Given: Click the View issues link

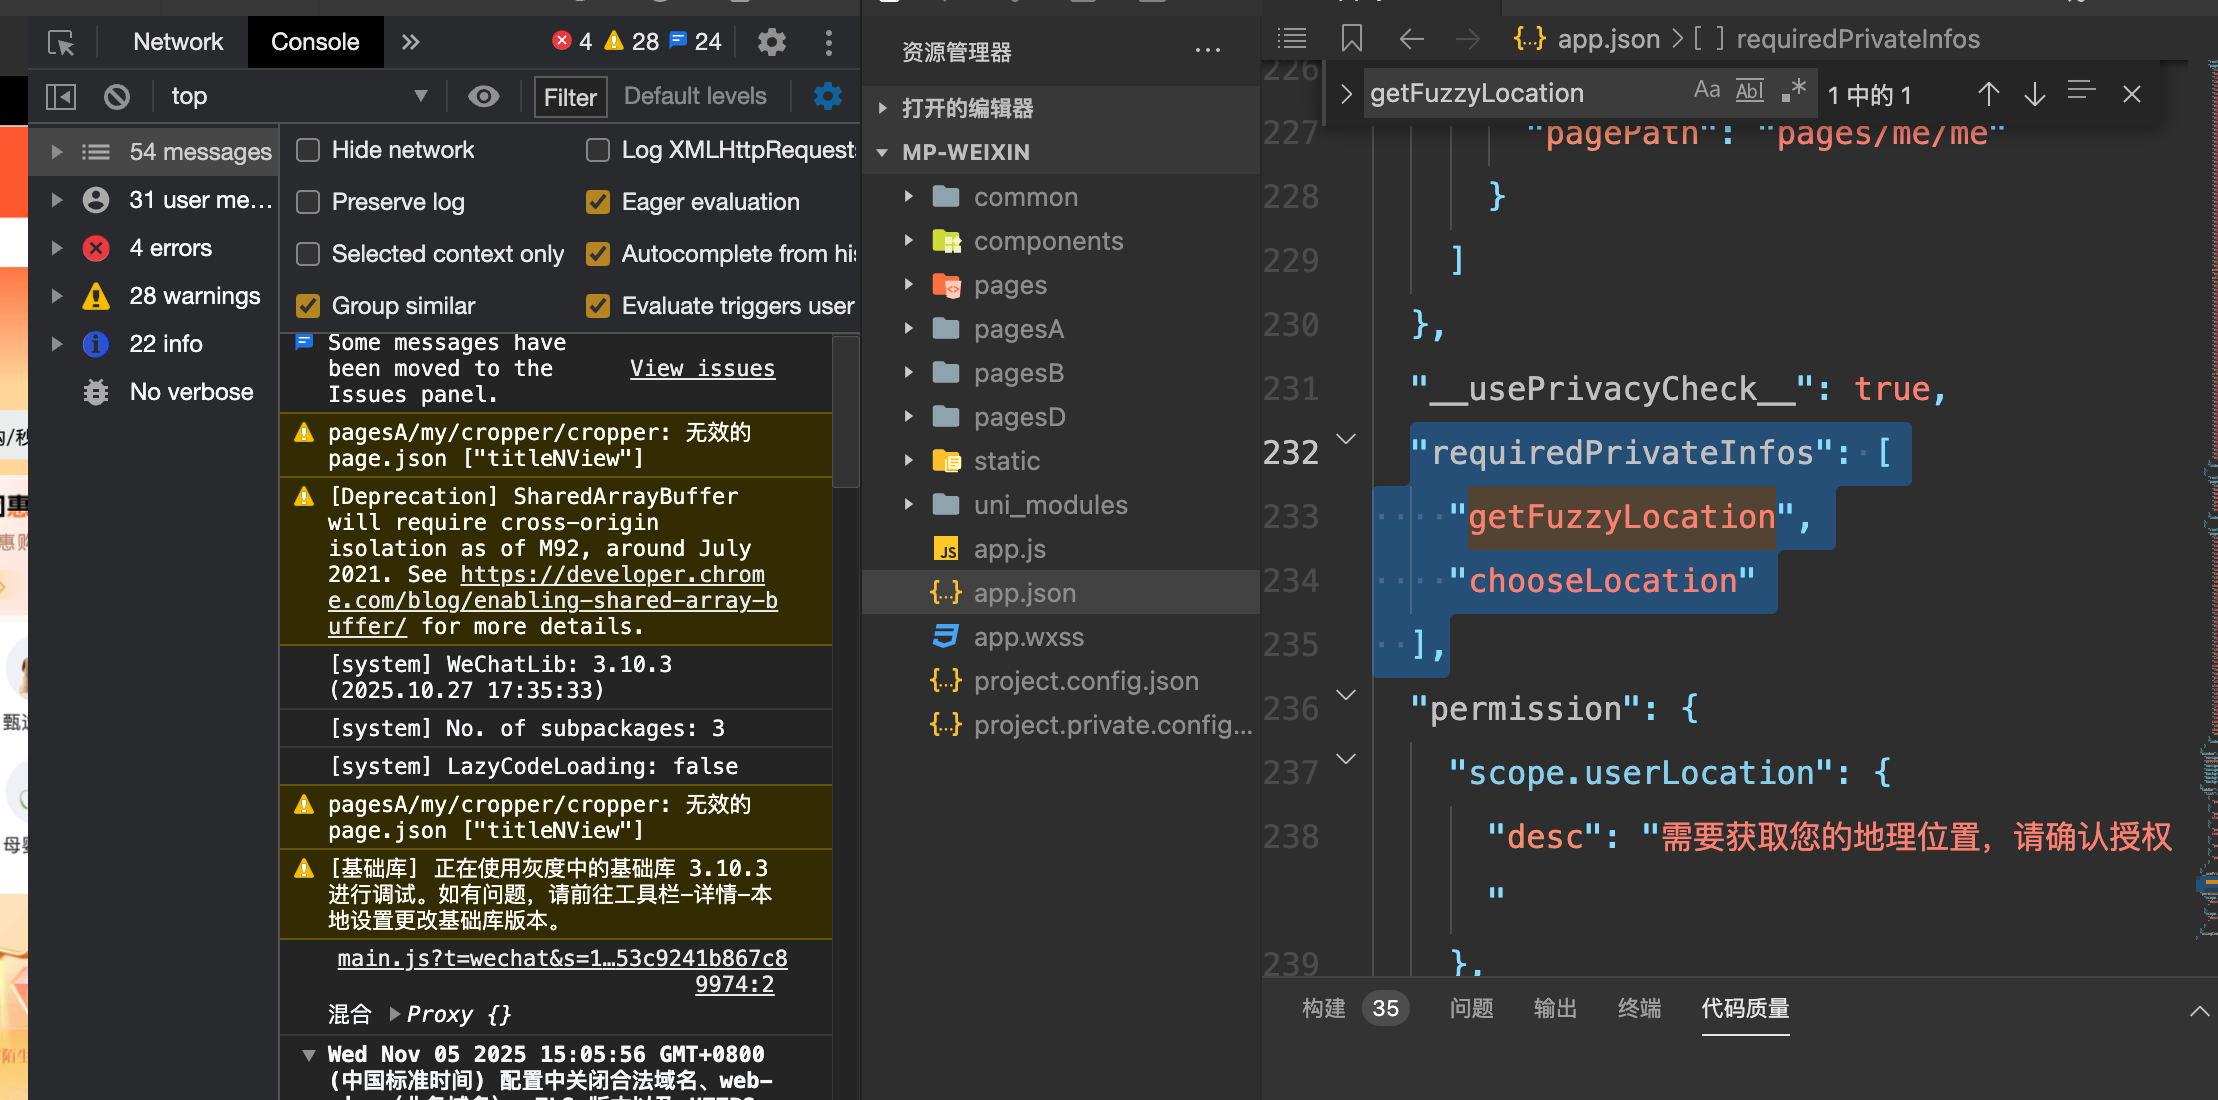Looking at the screenshot, I should click(x=702, y=369).
